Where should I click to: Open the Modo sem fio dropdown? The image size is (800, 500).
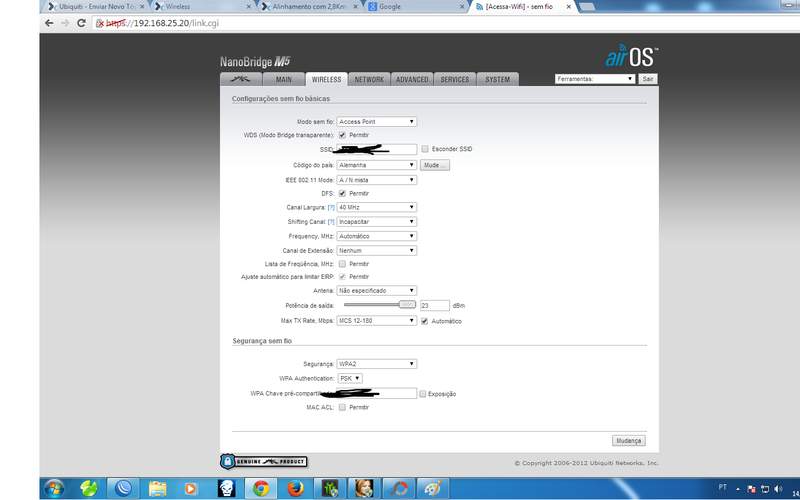(x=377, y=121)
